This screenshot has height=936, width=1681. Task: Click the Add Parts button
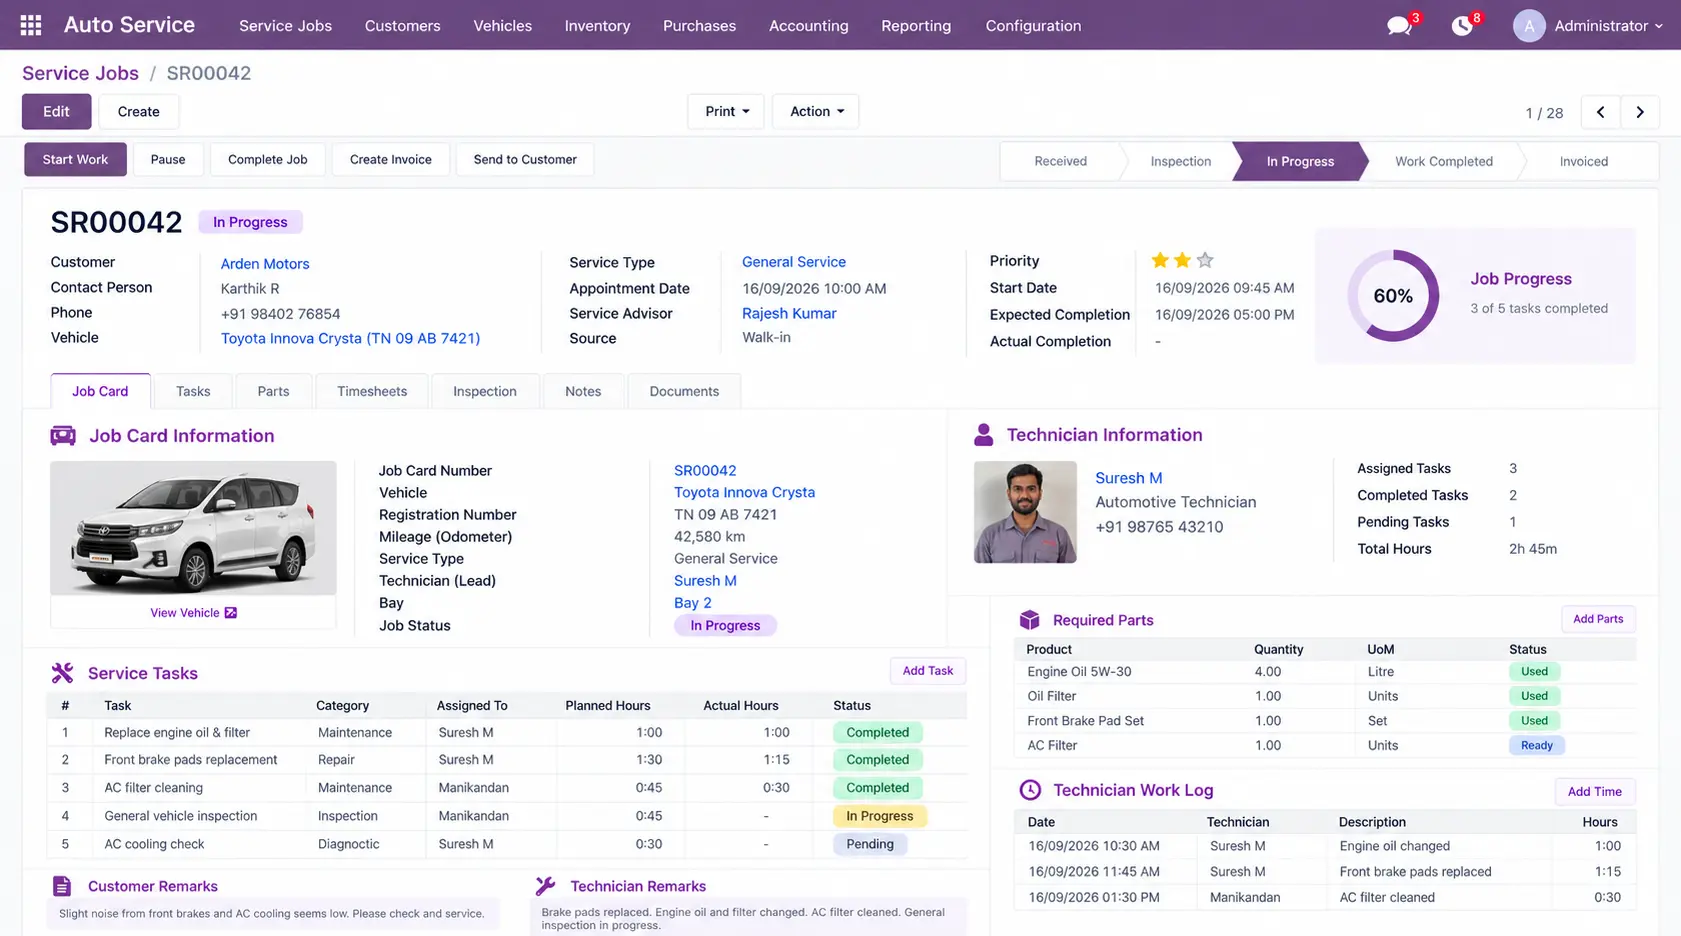point(1597,619)
